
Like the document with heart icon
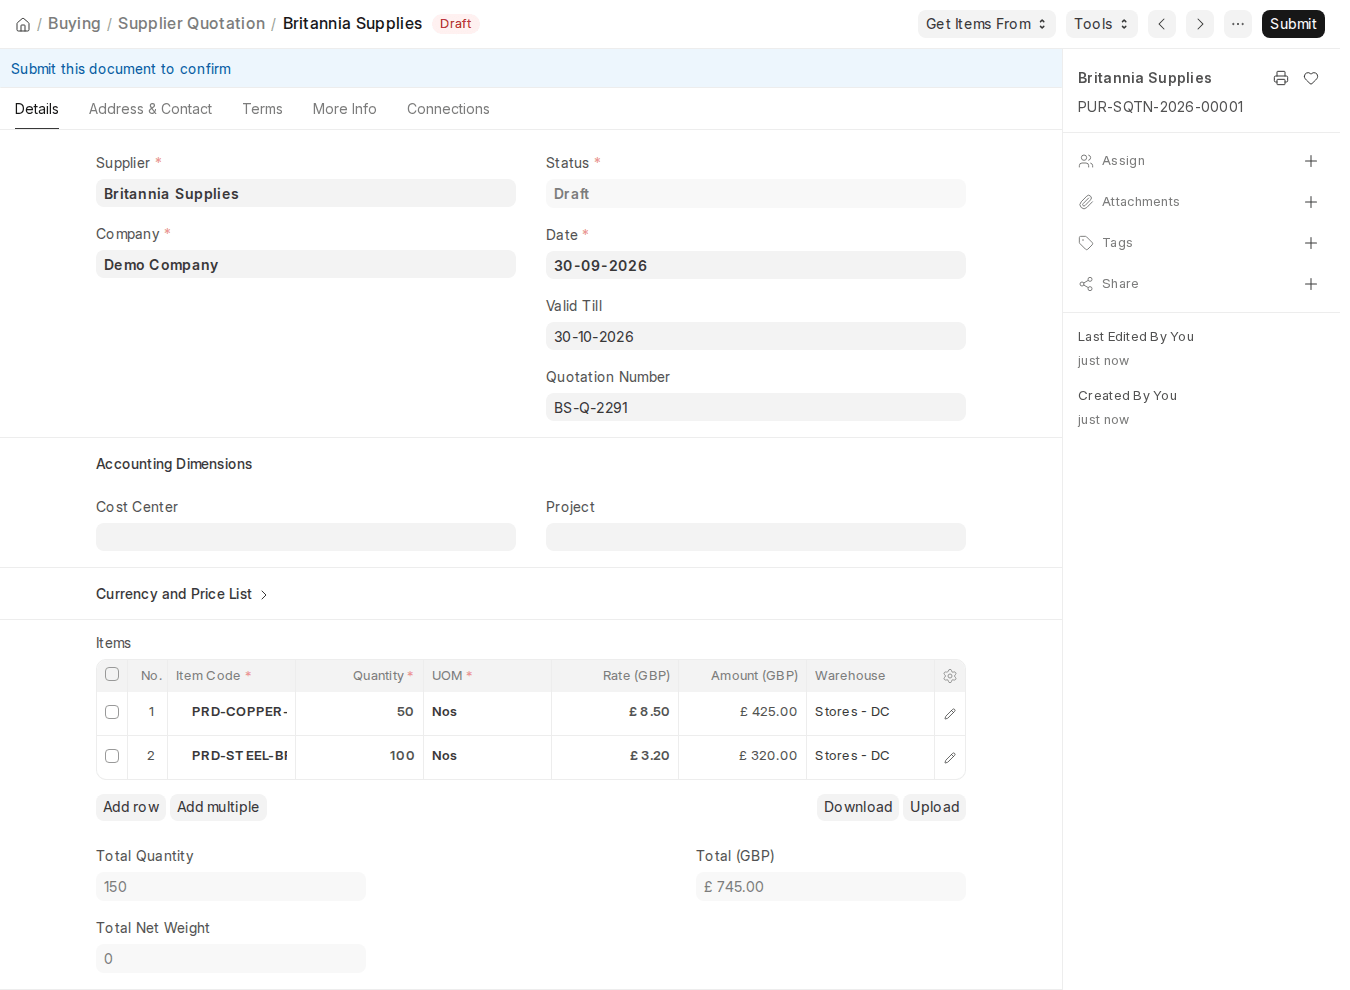point(1311,78)
